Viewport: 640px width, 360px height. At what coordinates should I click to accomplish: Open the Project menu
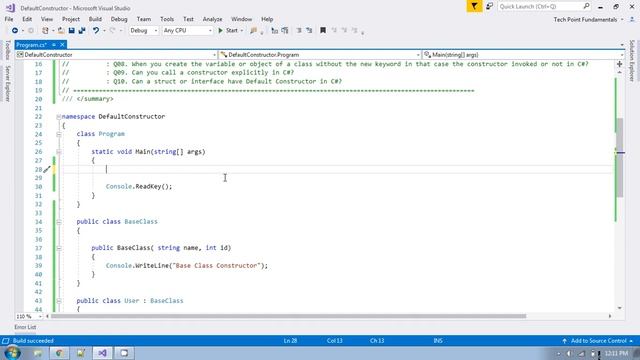click(x=71, y=19)
